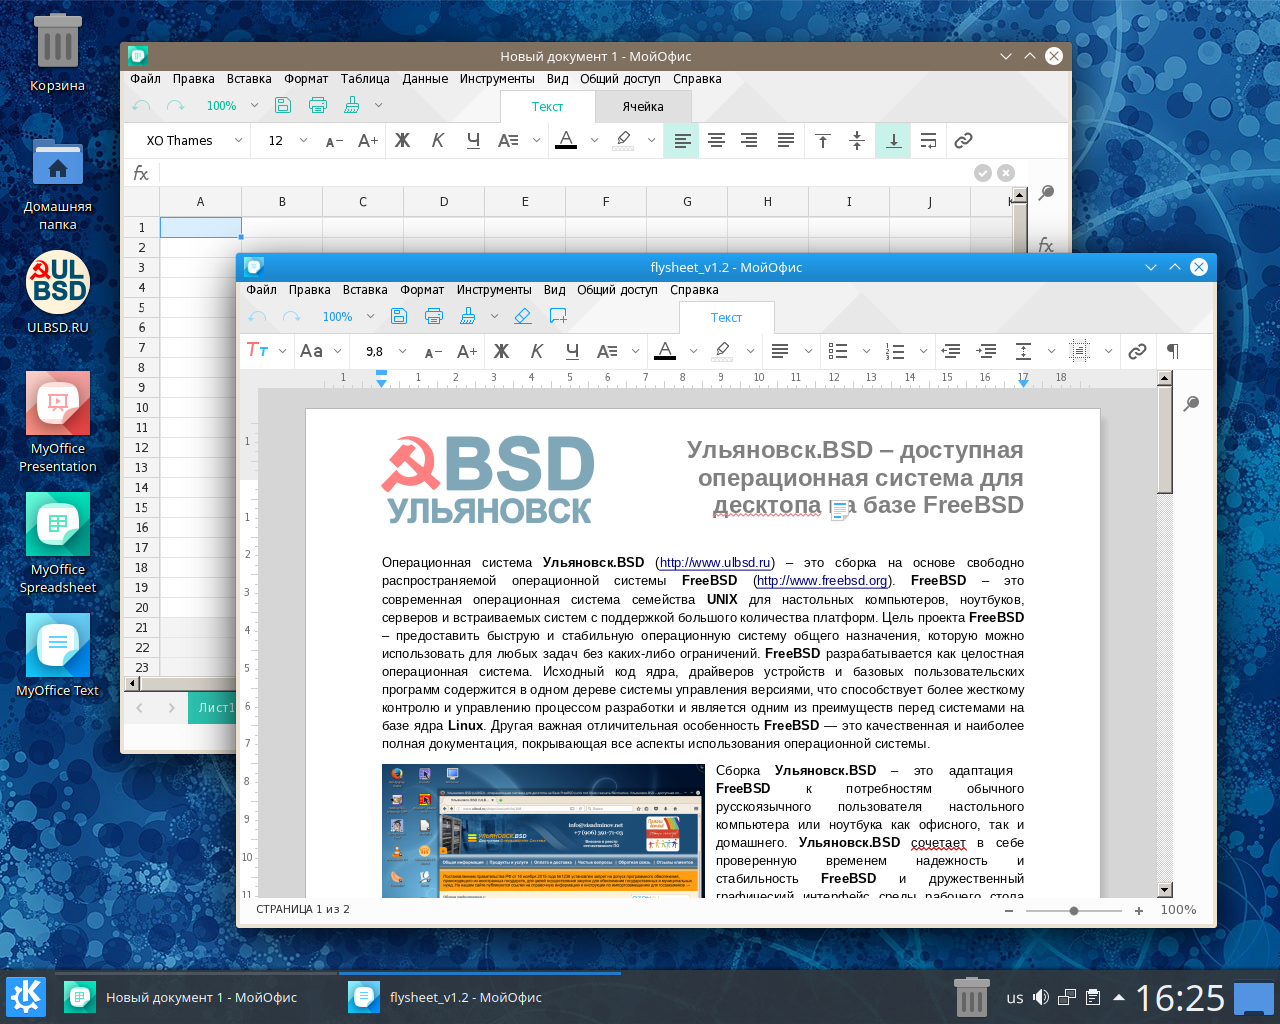Click the eraser clear formatting icon
This screenshot has width=1280, height=1024.
point(522,316)
